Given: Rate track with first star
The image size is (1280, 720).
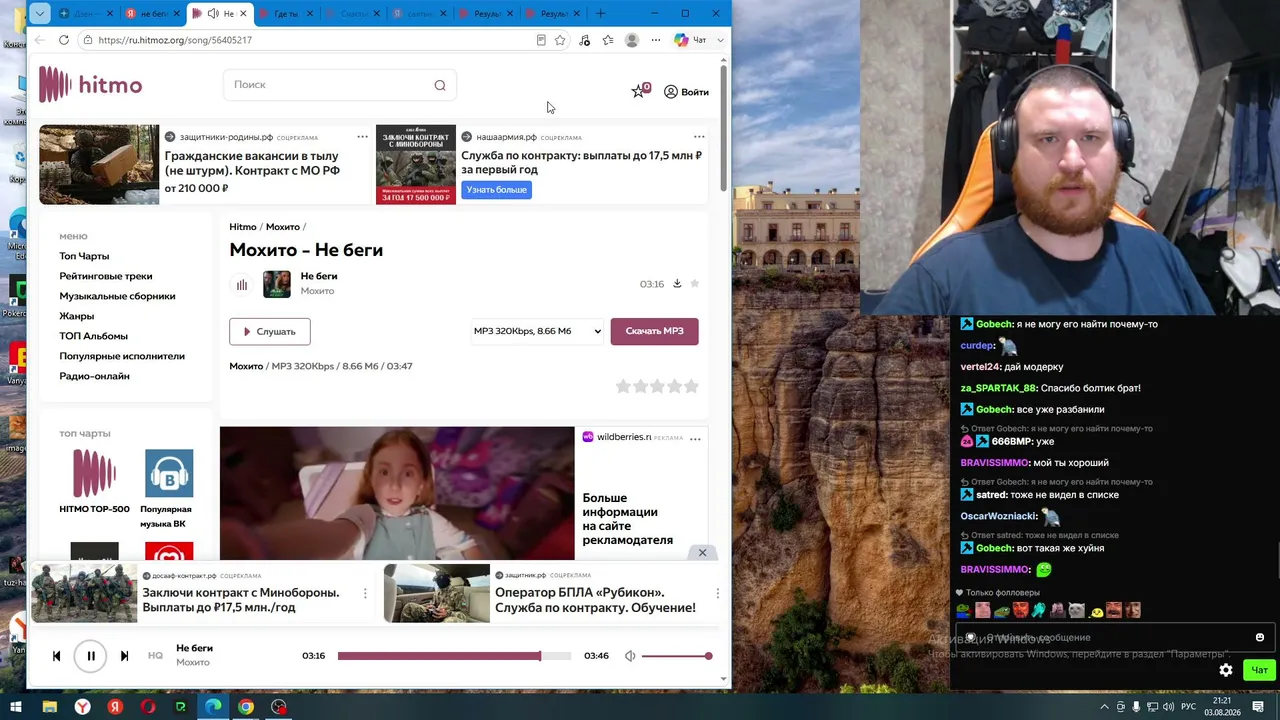Looking at the screenshot, I should pos(623,386).
